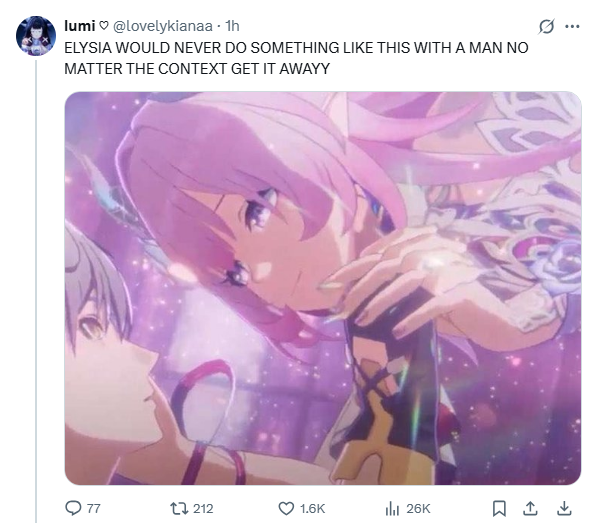Screen dimensions: 590x523
Task: Repost using the retweet arrows icon
Action: (x=178, y=509)
